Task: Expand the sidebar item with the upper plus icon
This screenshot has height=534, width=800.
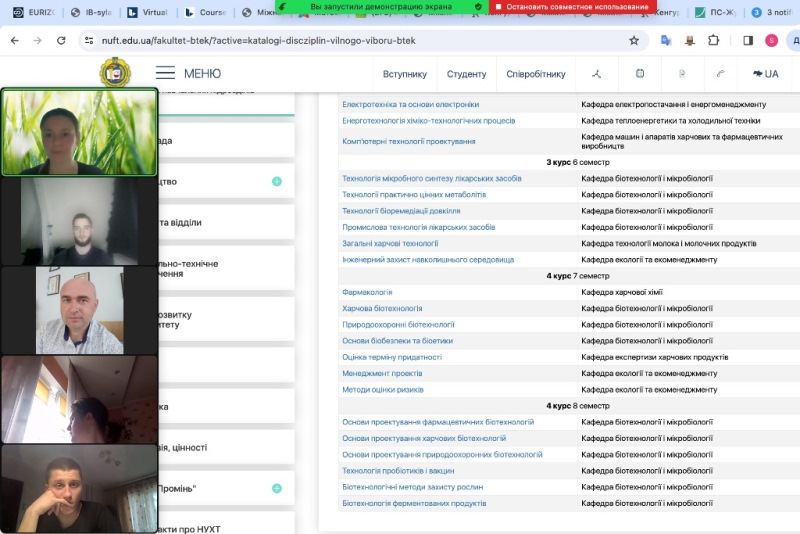Action: tap(277, 181)
